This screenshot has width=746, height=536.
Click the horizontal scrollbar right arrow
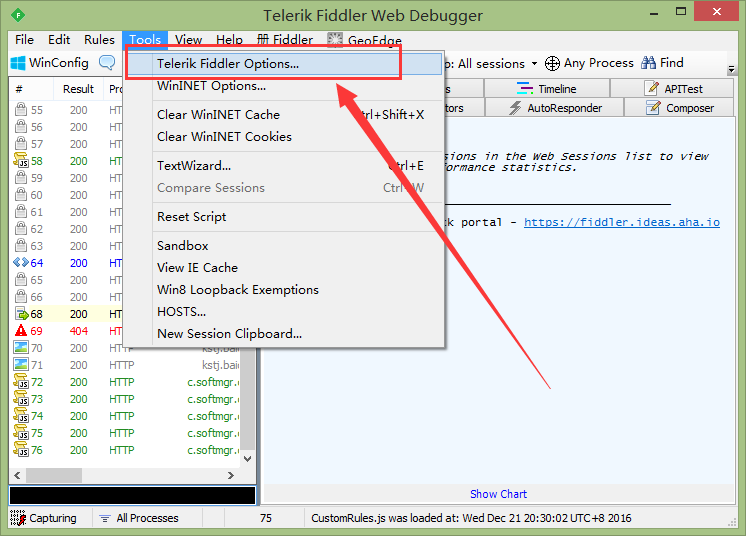coord(231,475)
